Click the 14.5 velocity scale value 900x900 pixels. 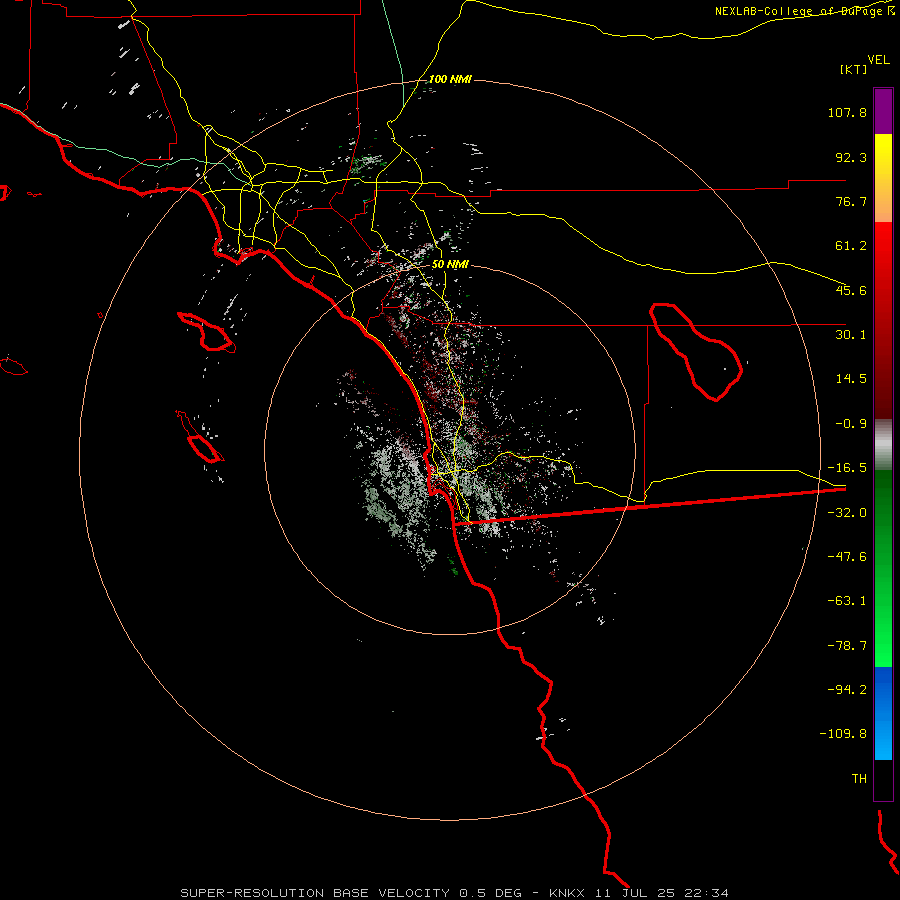click(x=851, y=379)
